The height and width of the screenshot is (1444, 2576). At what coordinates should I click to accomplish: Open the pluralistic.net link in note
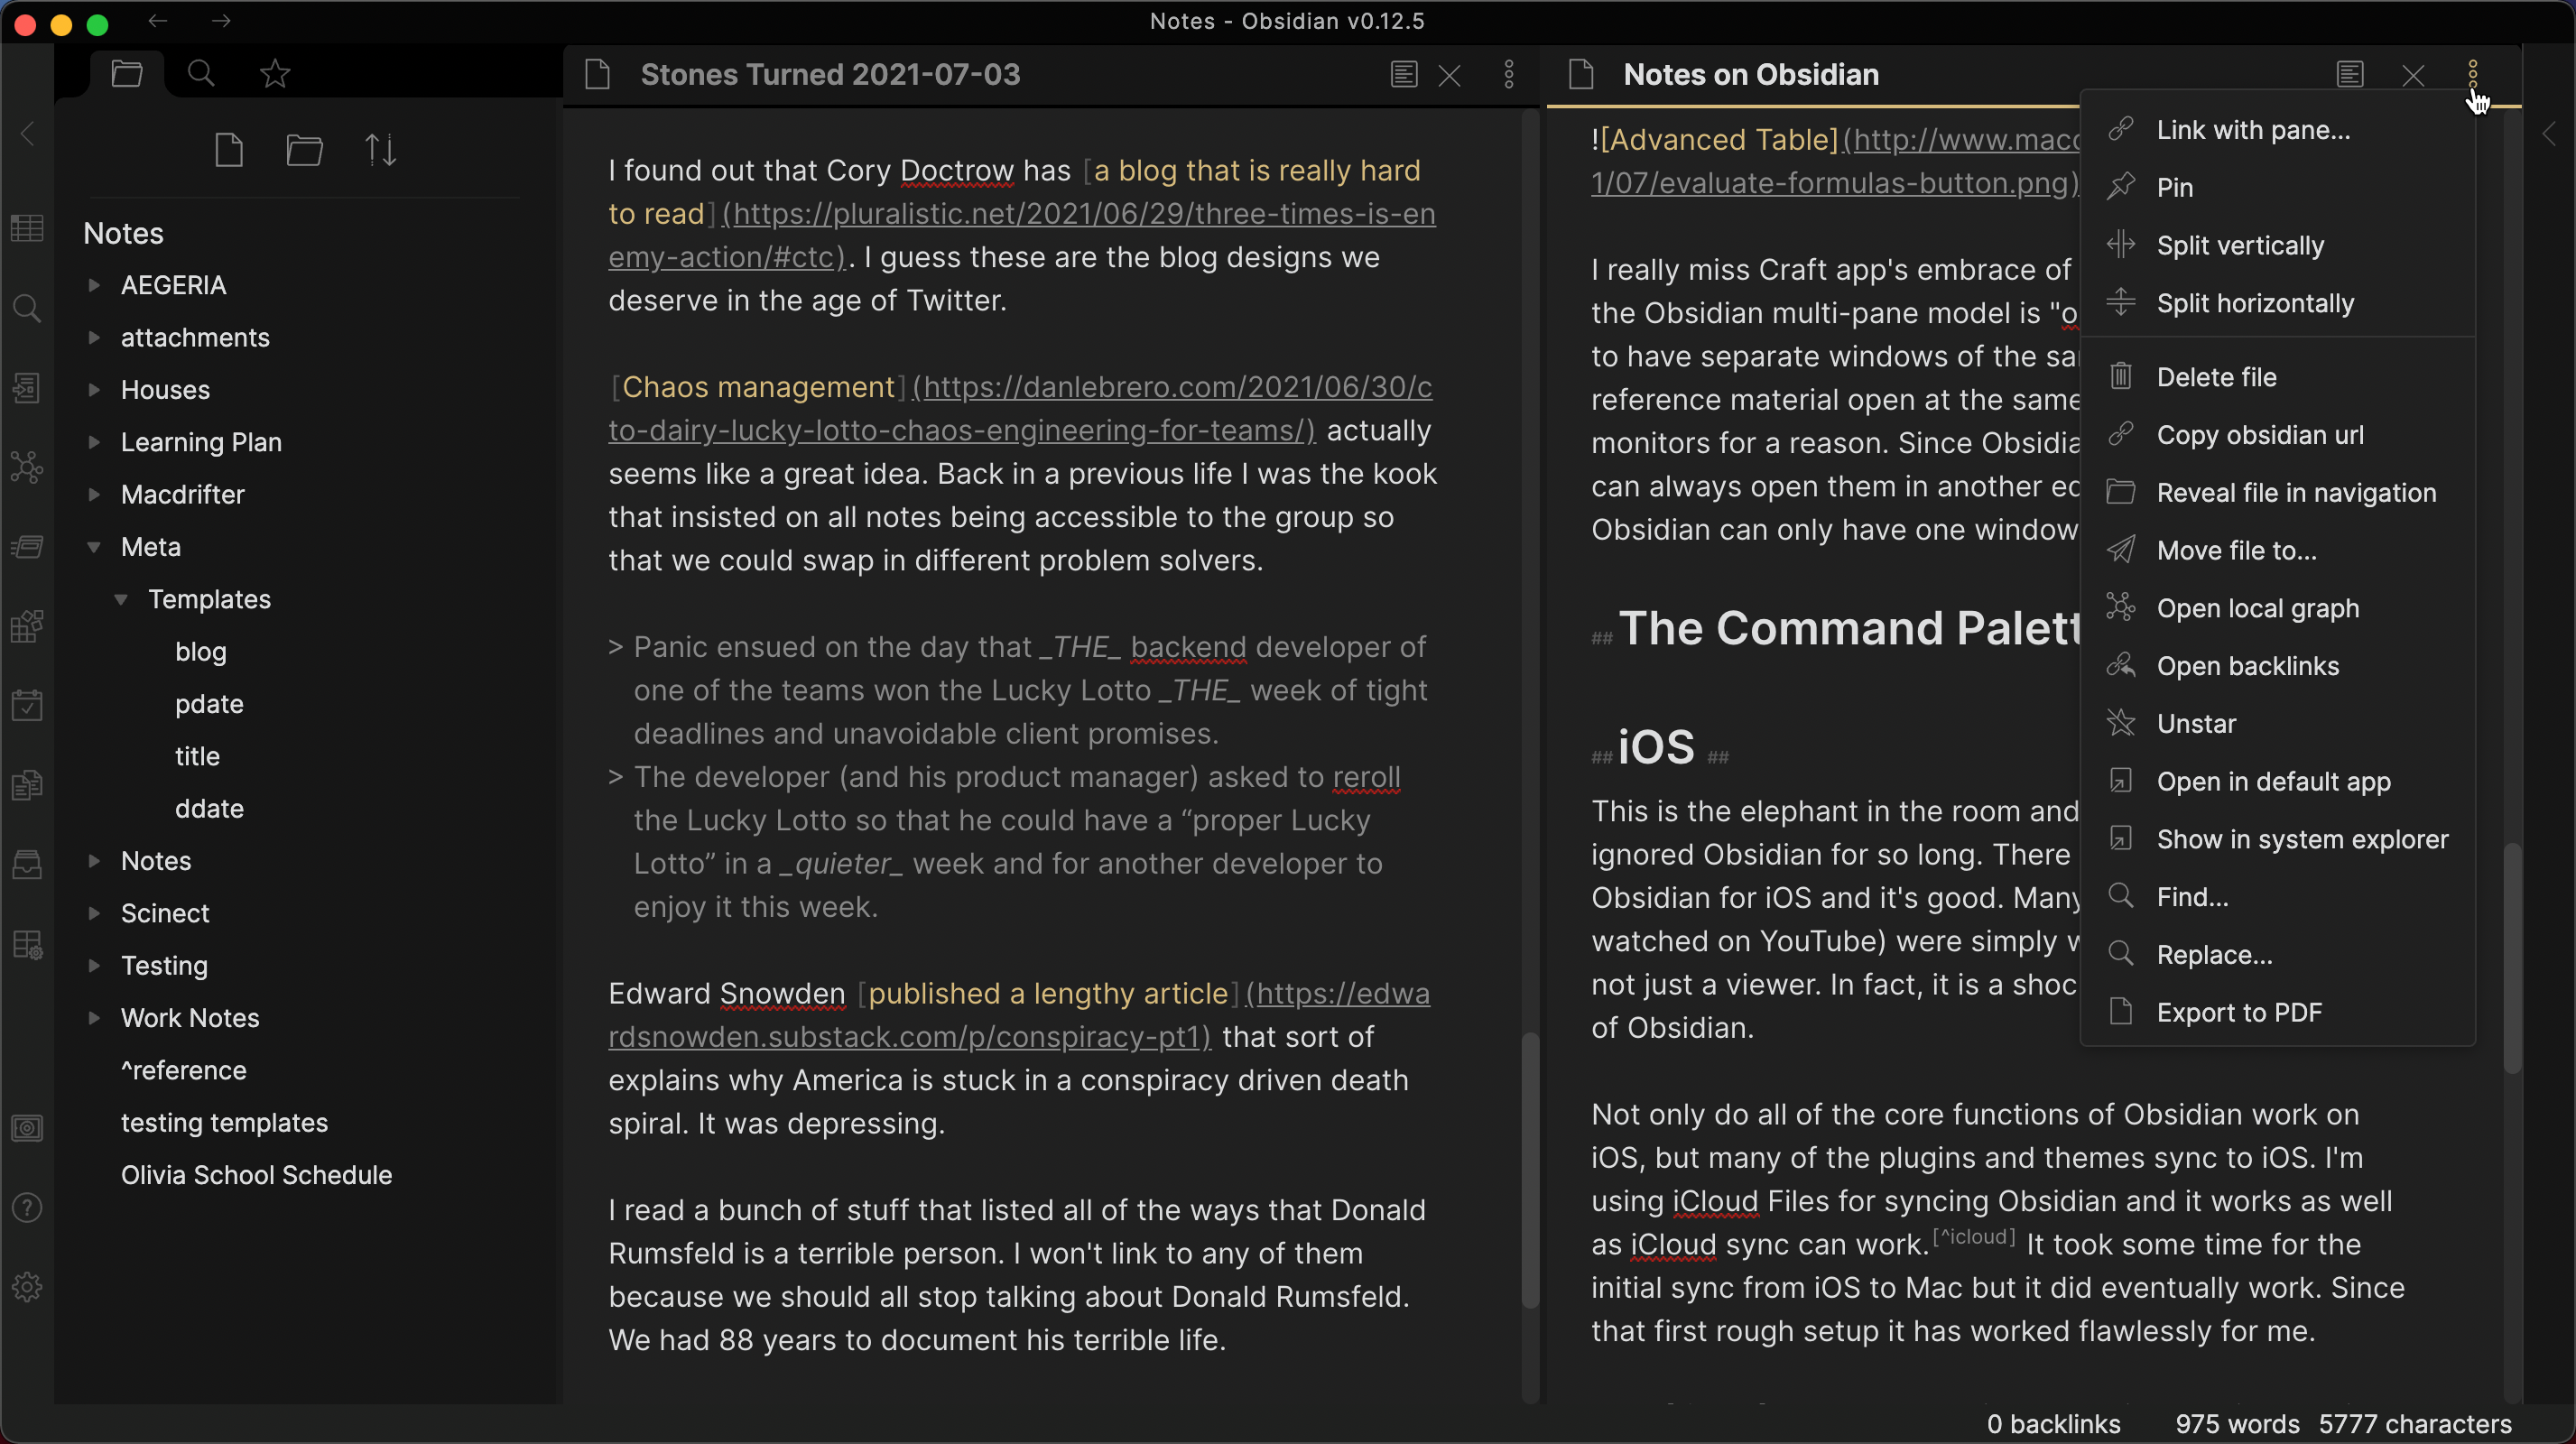coord(1079,214)
